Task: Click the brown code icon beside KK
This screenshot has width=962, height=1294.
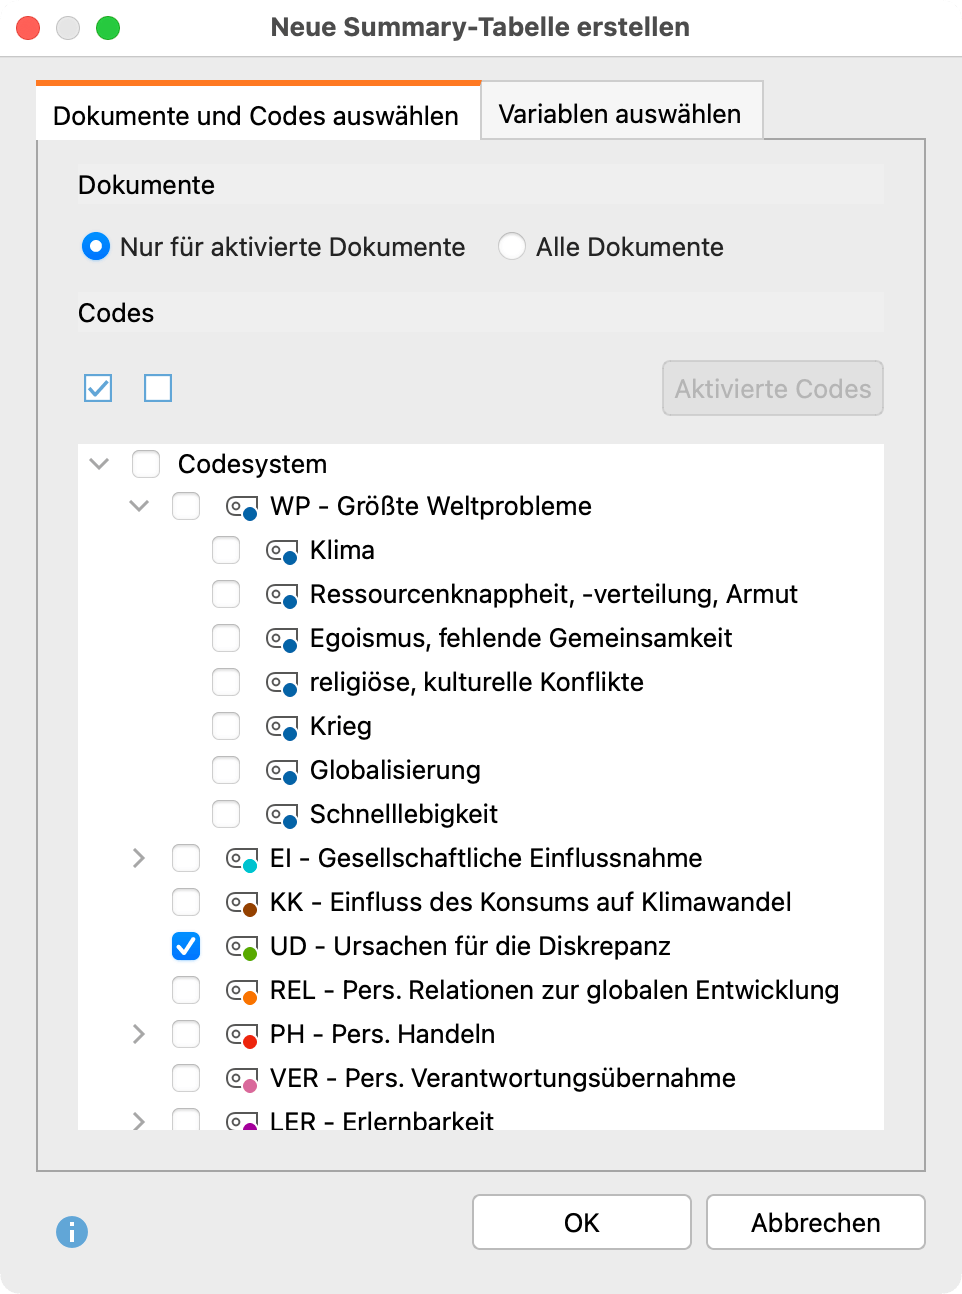Action: click(x=242, y=903)
